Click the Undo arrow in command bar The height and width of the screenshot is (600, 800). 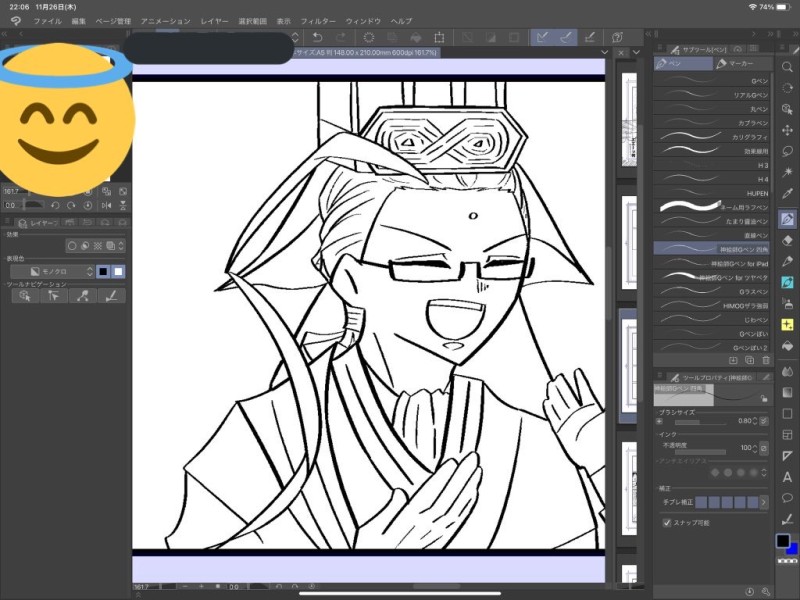(x=317, y=37)
